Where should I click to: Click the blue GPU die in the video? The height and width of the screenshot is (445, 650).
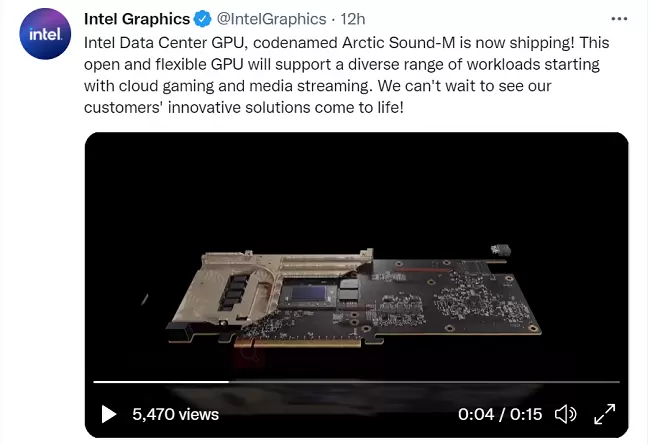point(309,294)
